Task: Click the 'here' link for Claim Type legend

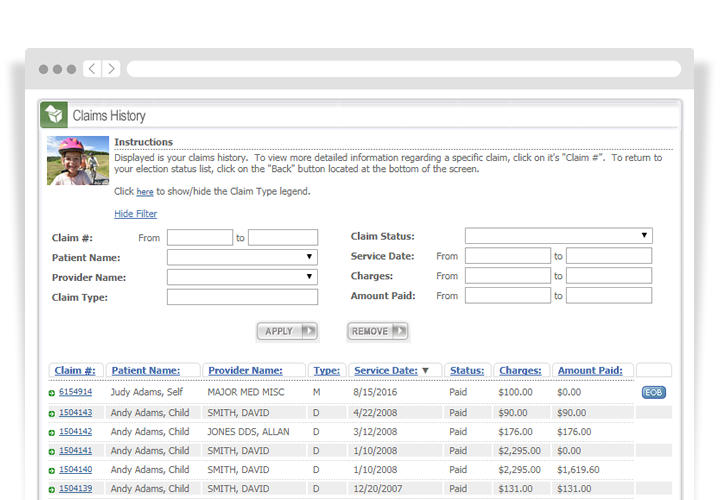Action: [145, 192]
